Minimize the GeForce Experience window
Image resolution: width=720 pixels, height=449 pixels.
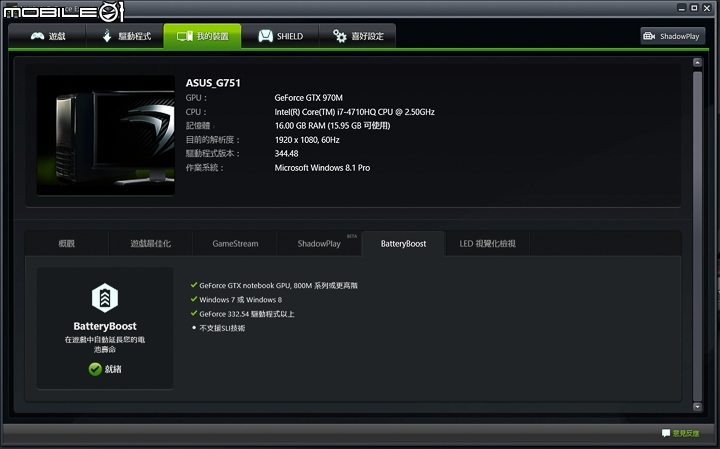[x=682, y=8]
